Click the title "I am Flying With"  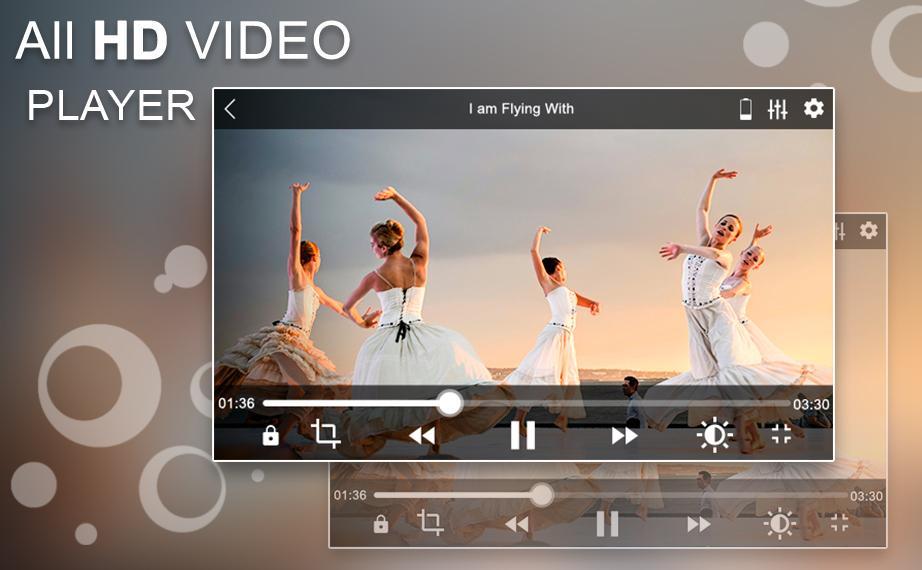tap(521, 109)
